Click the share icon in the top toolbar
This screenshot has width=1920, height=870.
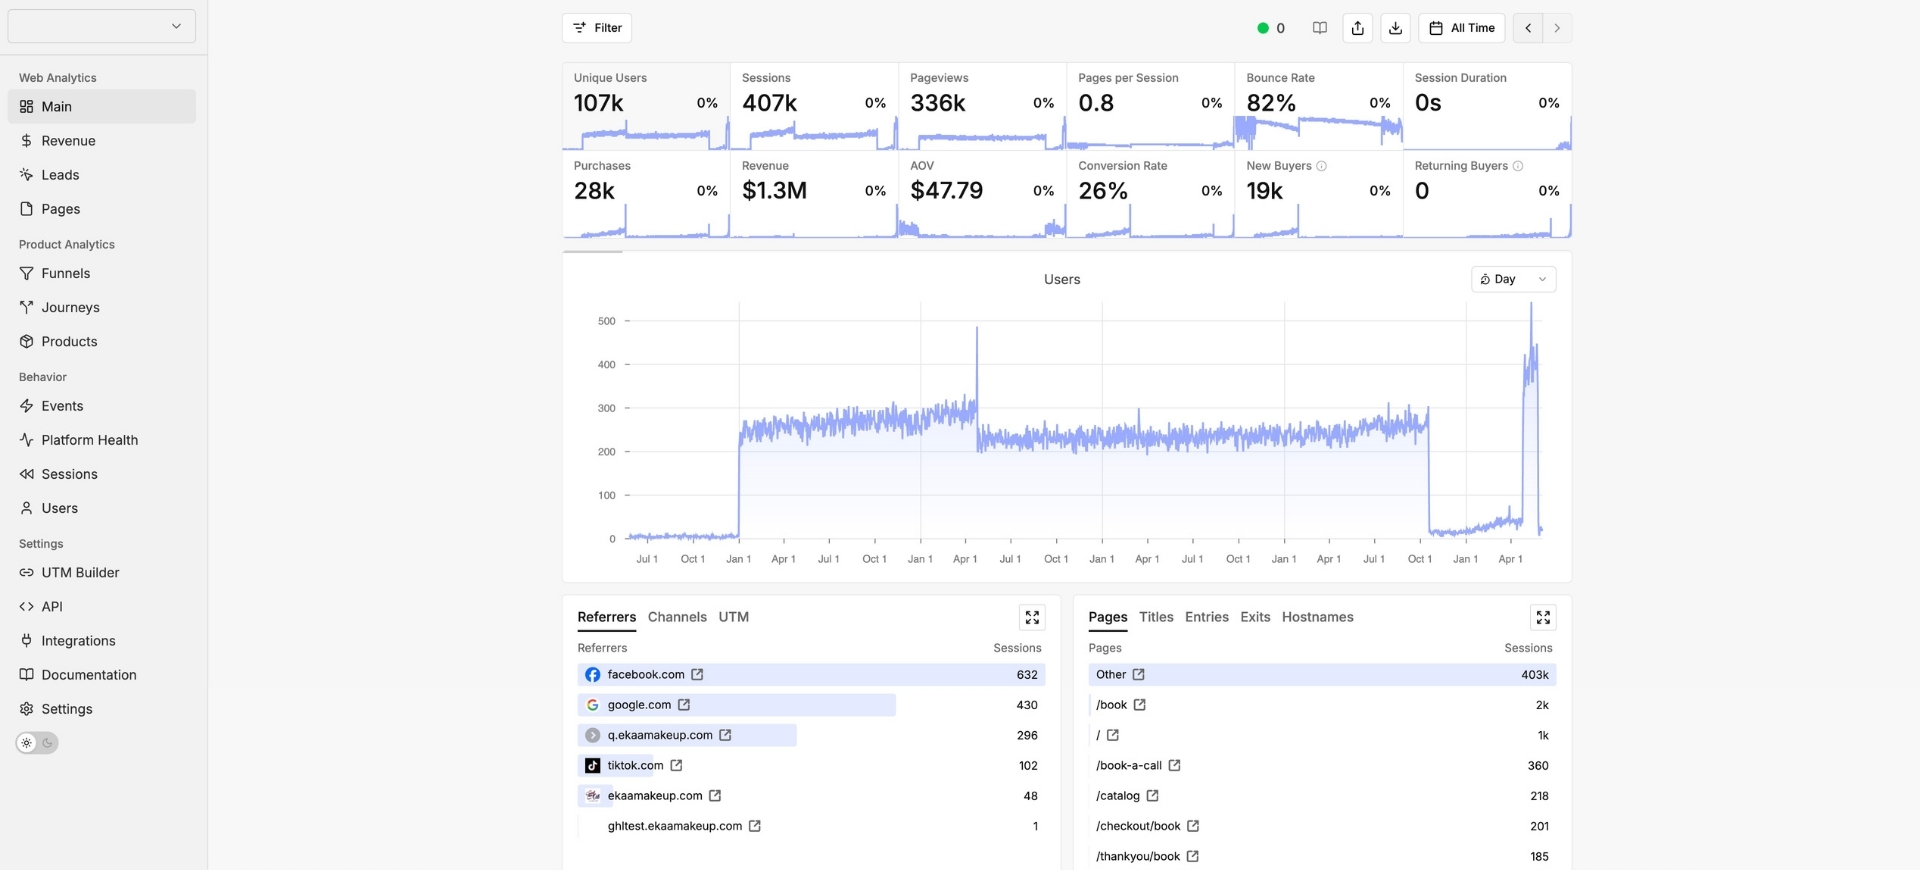pyautogui.click(x=1358, y=28)
